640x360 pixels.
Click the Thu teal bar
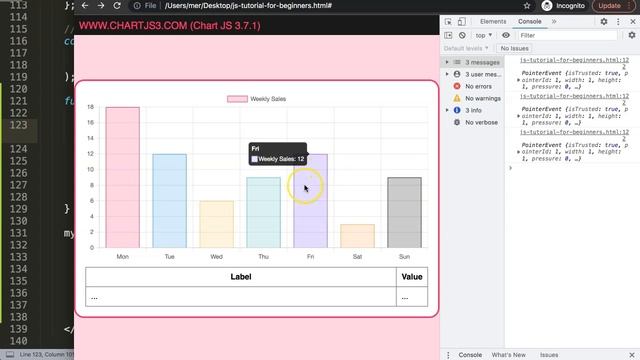263,212
